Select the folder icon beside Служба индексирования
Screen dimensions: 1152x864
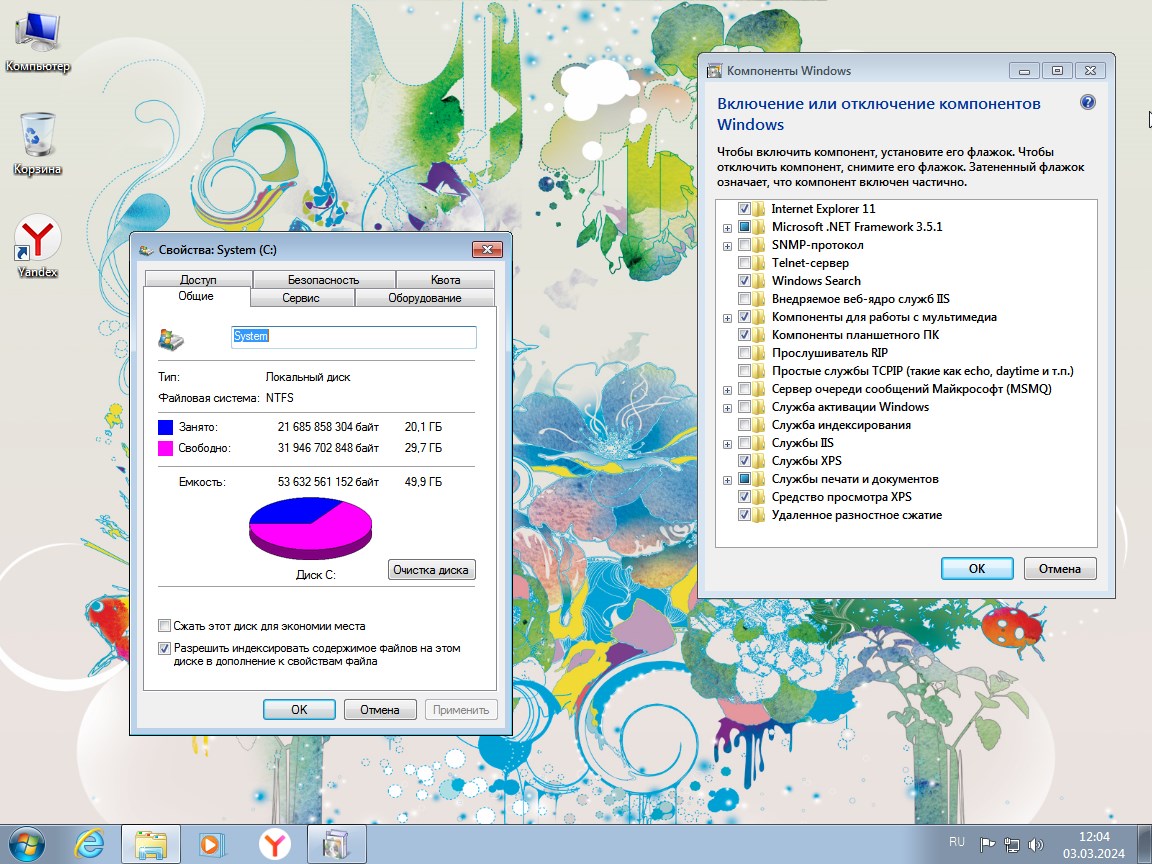pyautogui.click(x=758, y=425)
